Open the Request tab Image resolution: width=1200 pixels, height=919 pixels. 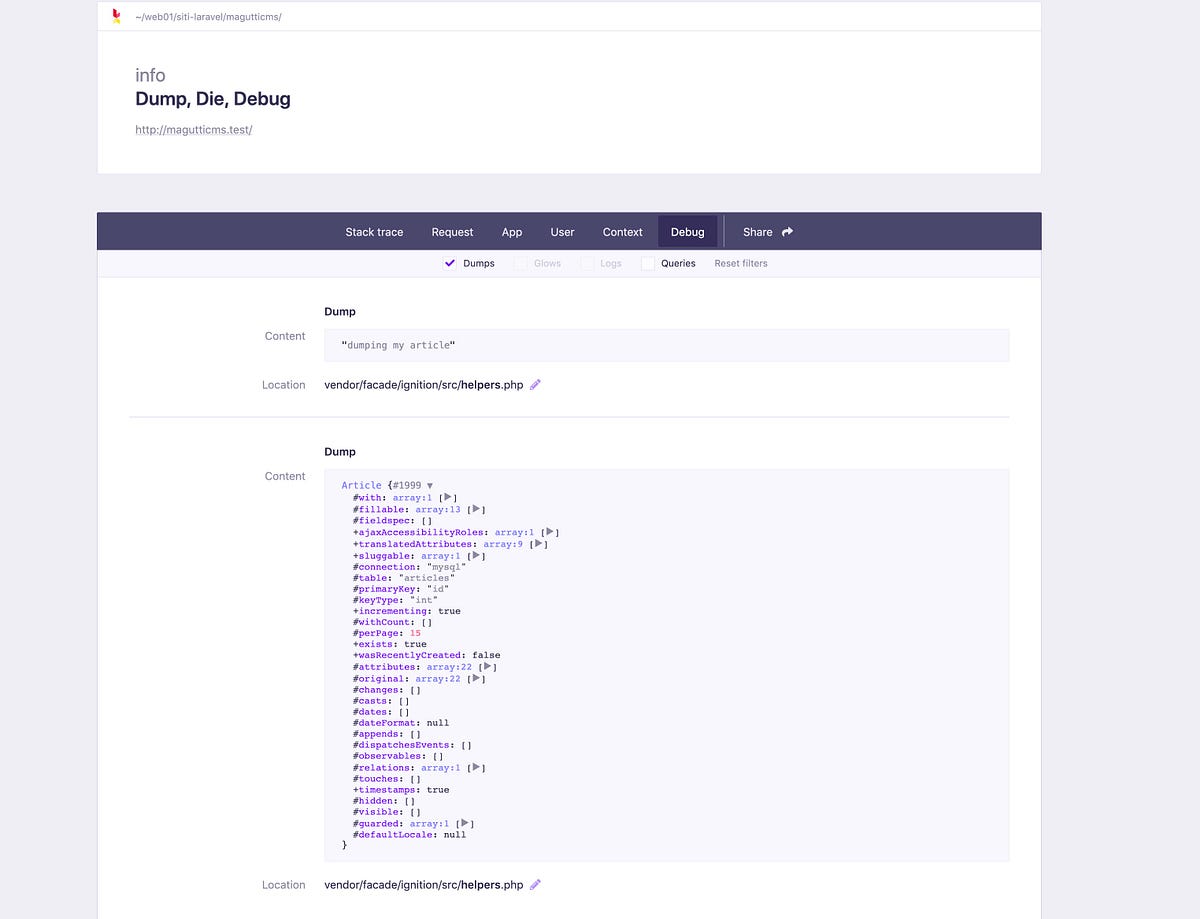(452, 231)
